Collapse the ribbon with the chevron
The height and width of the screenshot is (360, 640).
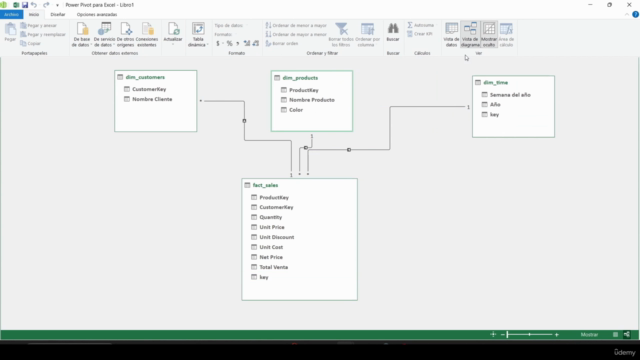(x=627, y=14)
